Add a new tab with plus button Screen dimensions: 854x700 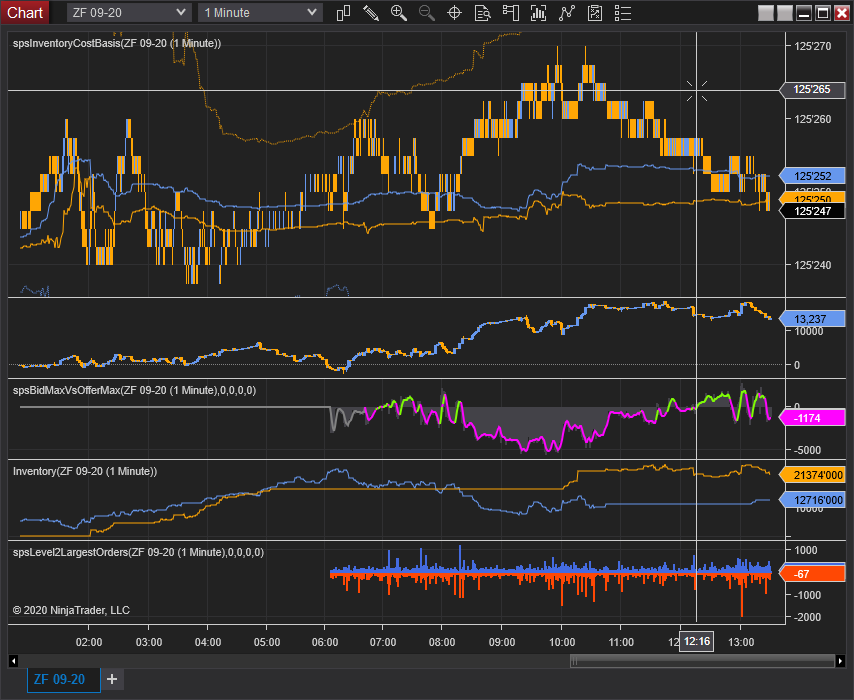(x=112, y=679)
